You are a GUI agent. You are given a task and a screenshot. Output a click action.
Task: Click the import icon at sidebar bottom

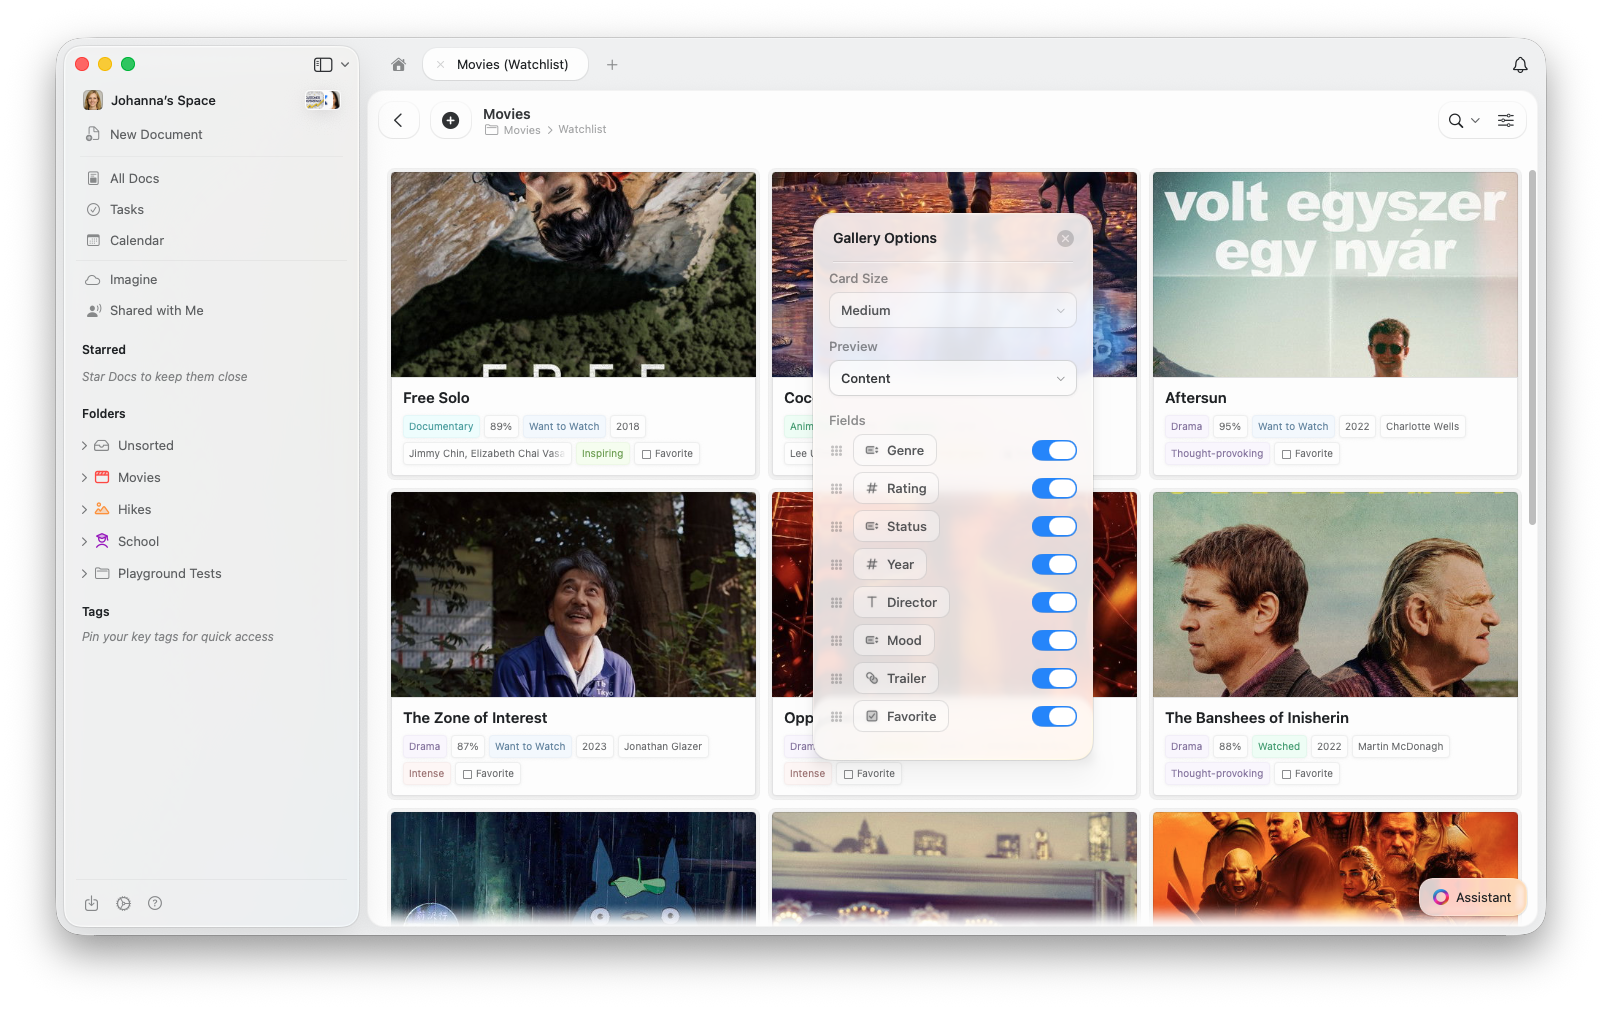coord(91,903)
